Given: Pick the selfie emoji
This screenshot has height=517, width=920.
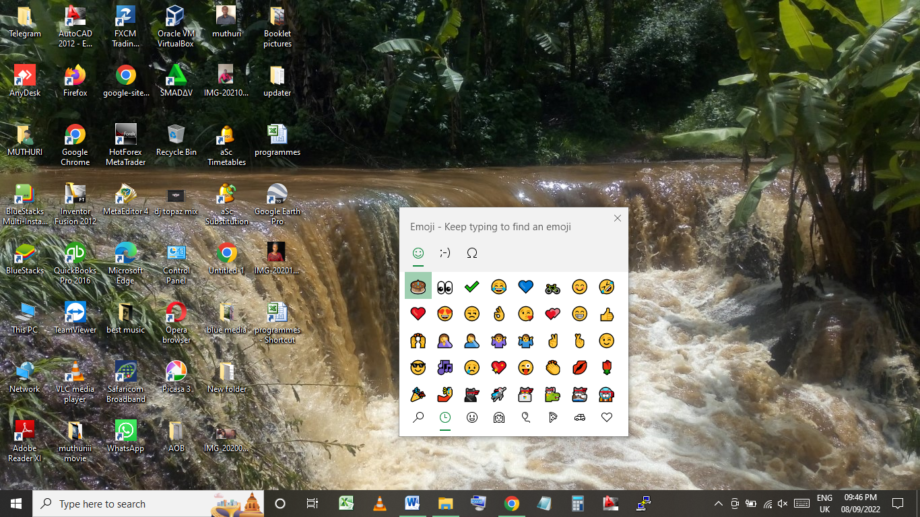Looking at the screenshot, I should [445, 395].
